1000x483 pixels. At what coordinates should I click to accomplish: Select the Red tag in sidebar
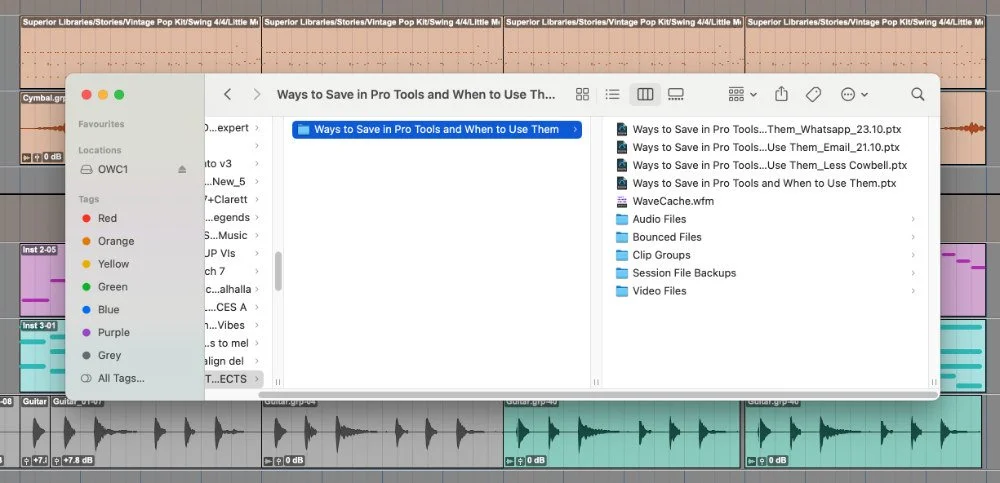[107, 218]
